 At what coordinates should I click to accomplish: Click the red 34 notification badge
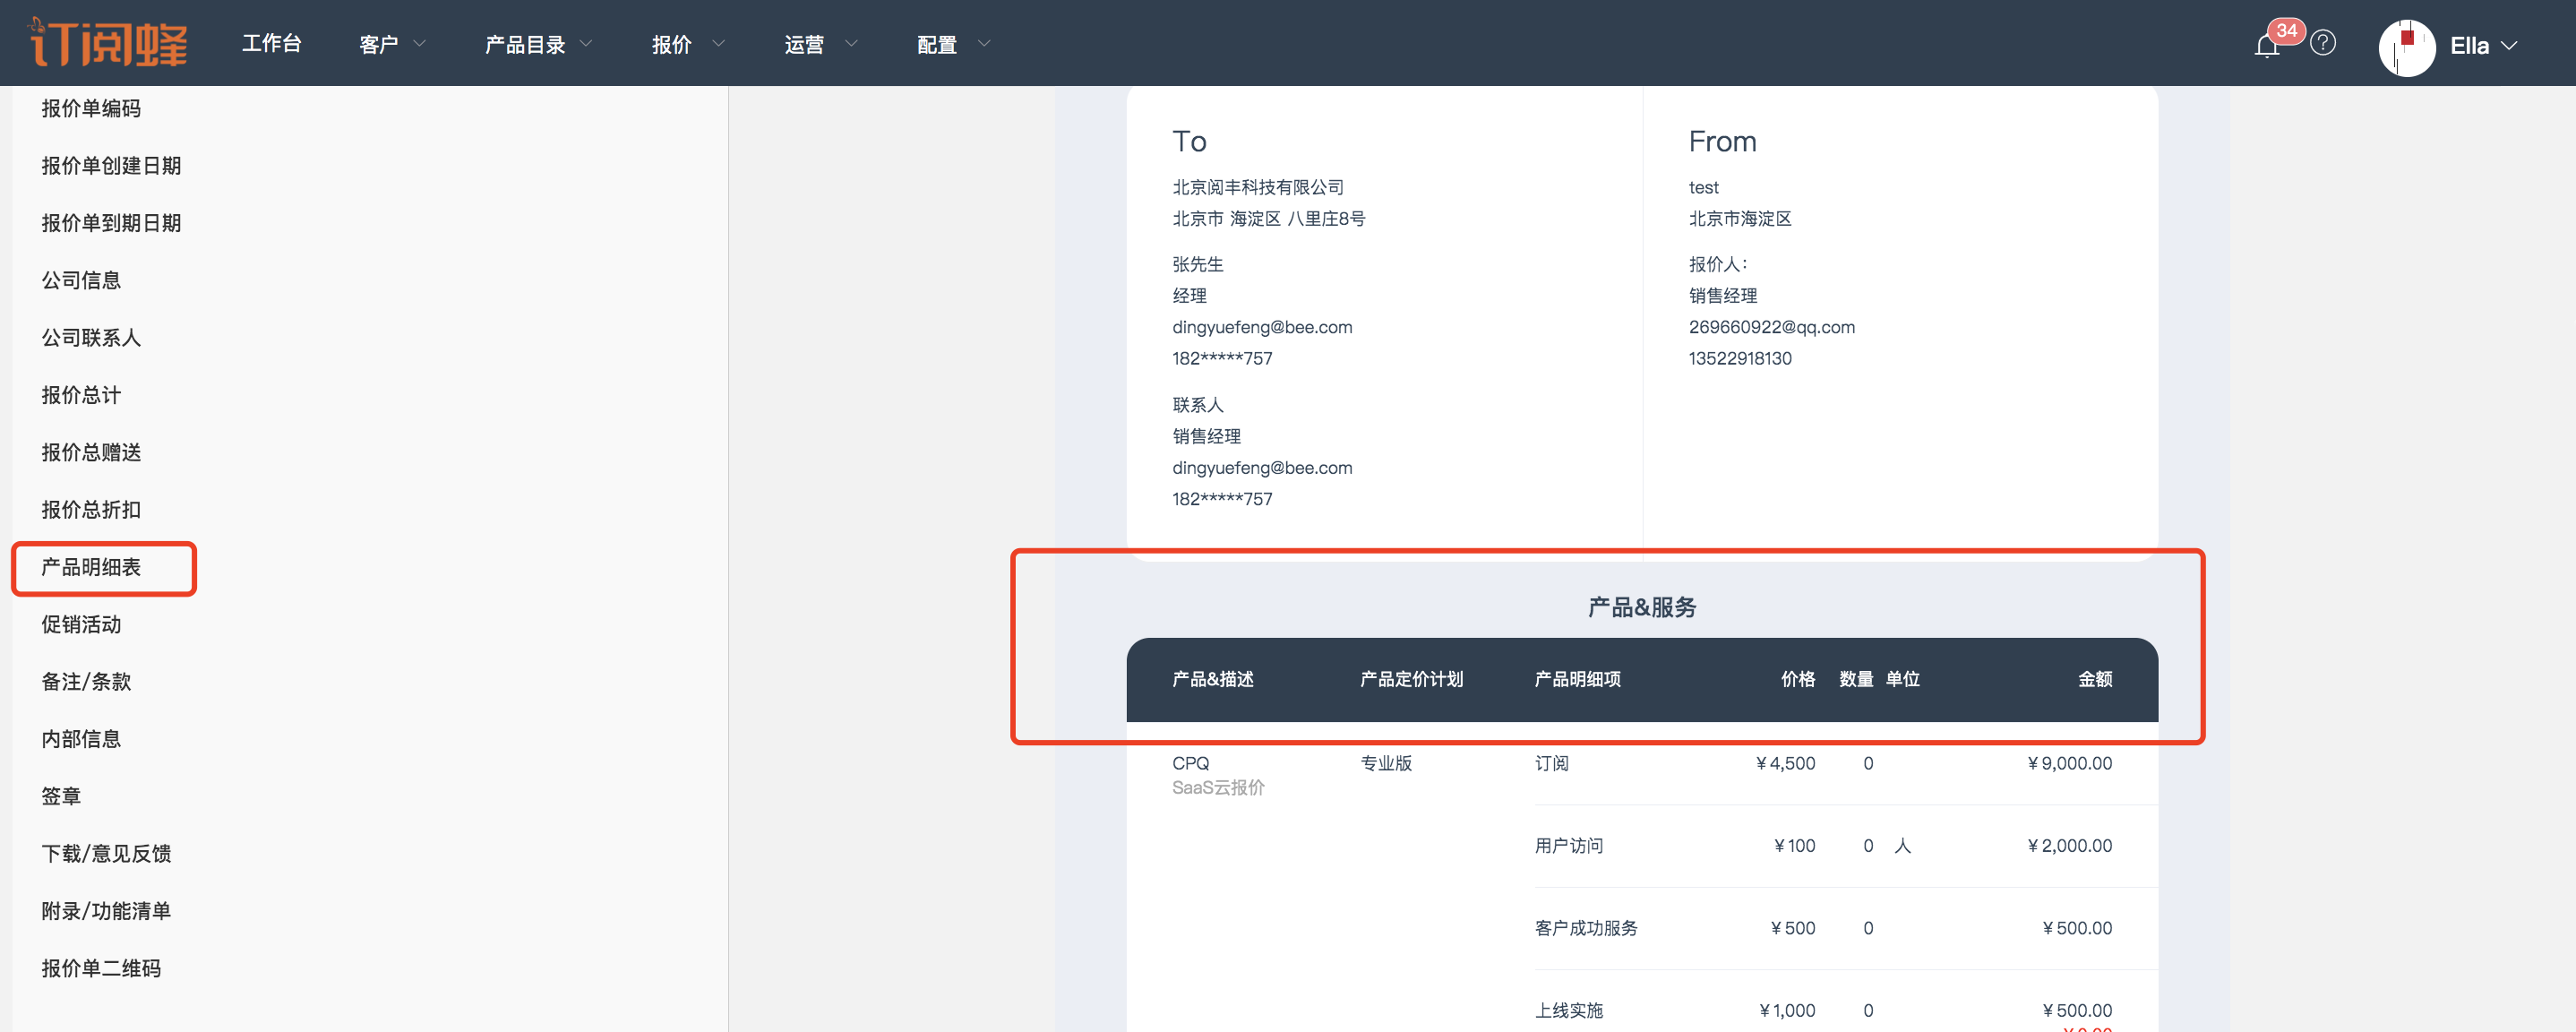(2286, 30)
